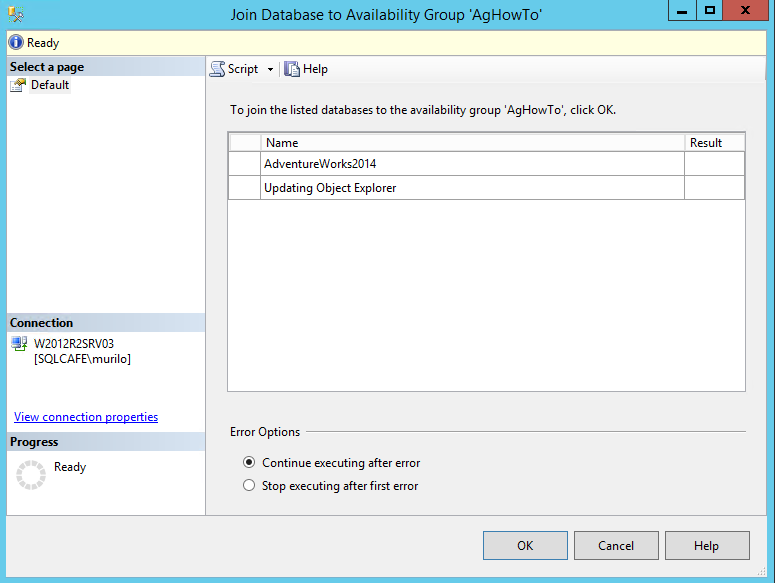Click the Default page icon
Image resolution: width=775 pixels, height=583 pixels.
pos(18,86)
